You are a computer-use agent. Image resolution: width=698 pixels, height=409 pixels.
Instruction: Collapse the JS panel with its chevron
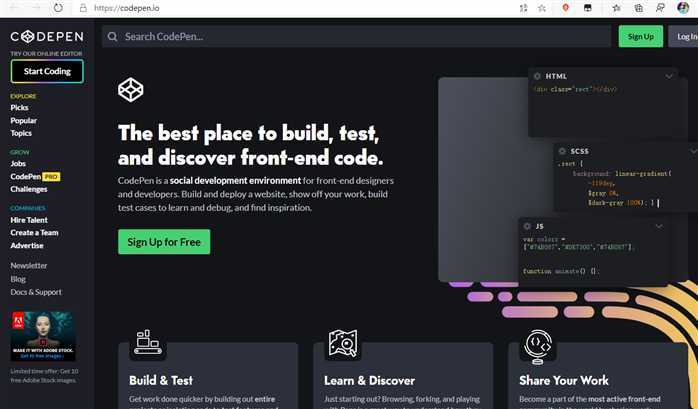pyautogui.click(x=659, y=227)
